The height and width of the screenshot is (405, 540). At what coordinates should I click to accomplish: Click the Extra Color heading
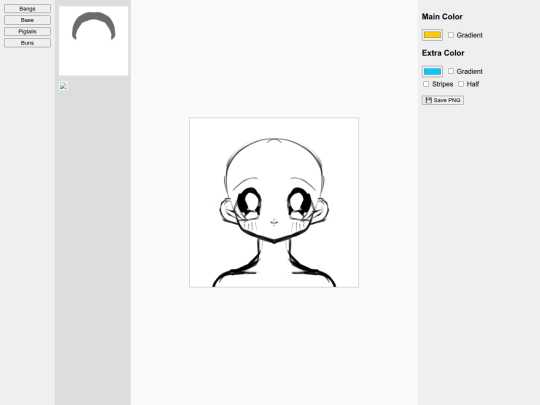[x=443, y=53]
